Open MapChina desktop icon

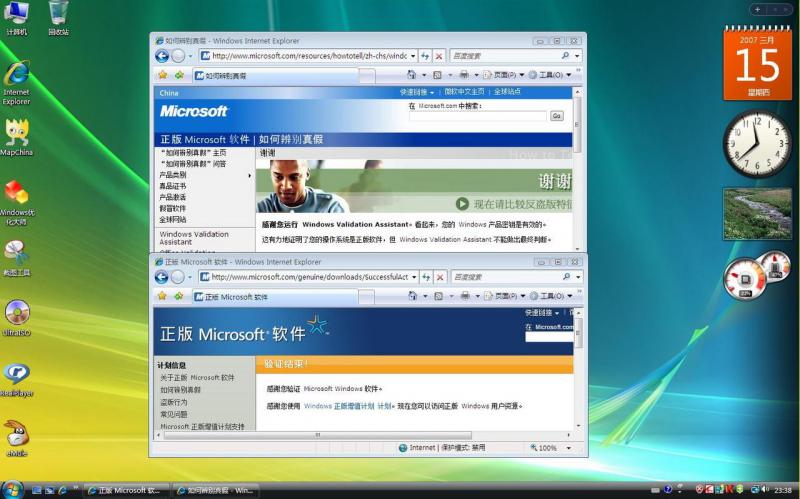[x=16, y=137]
